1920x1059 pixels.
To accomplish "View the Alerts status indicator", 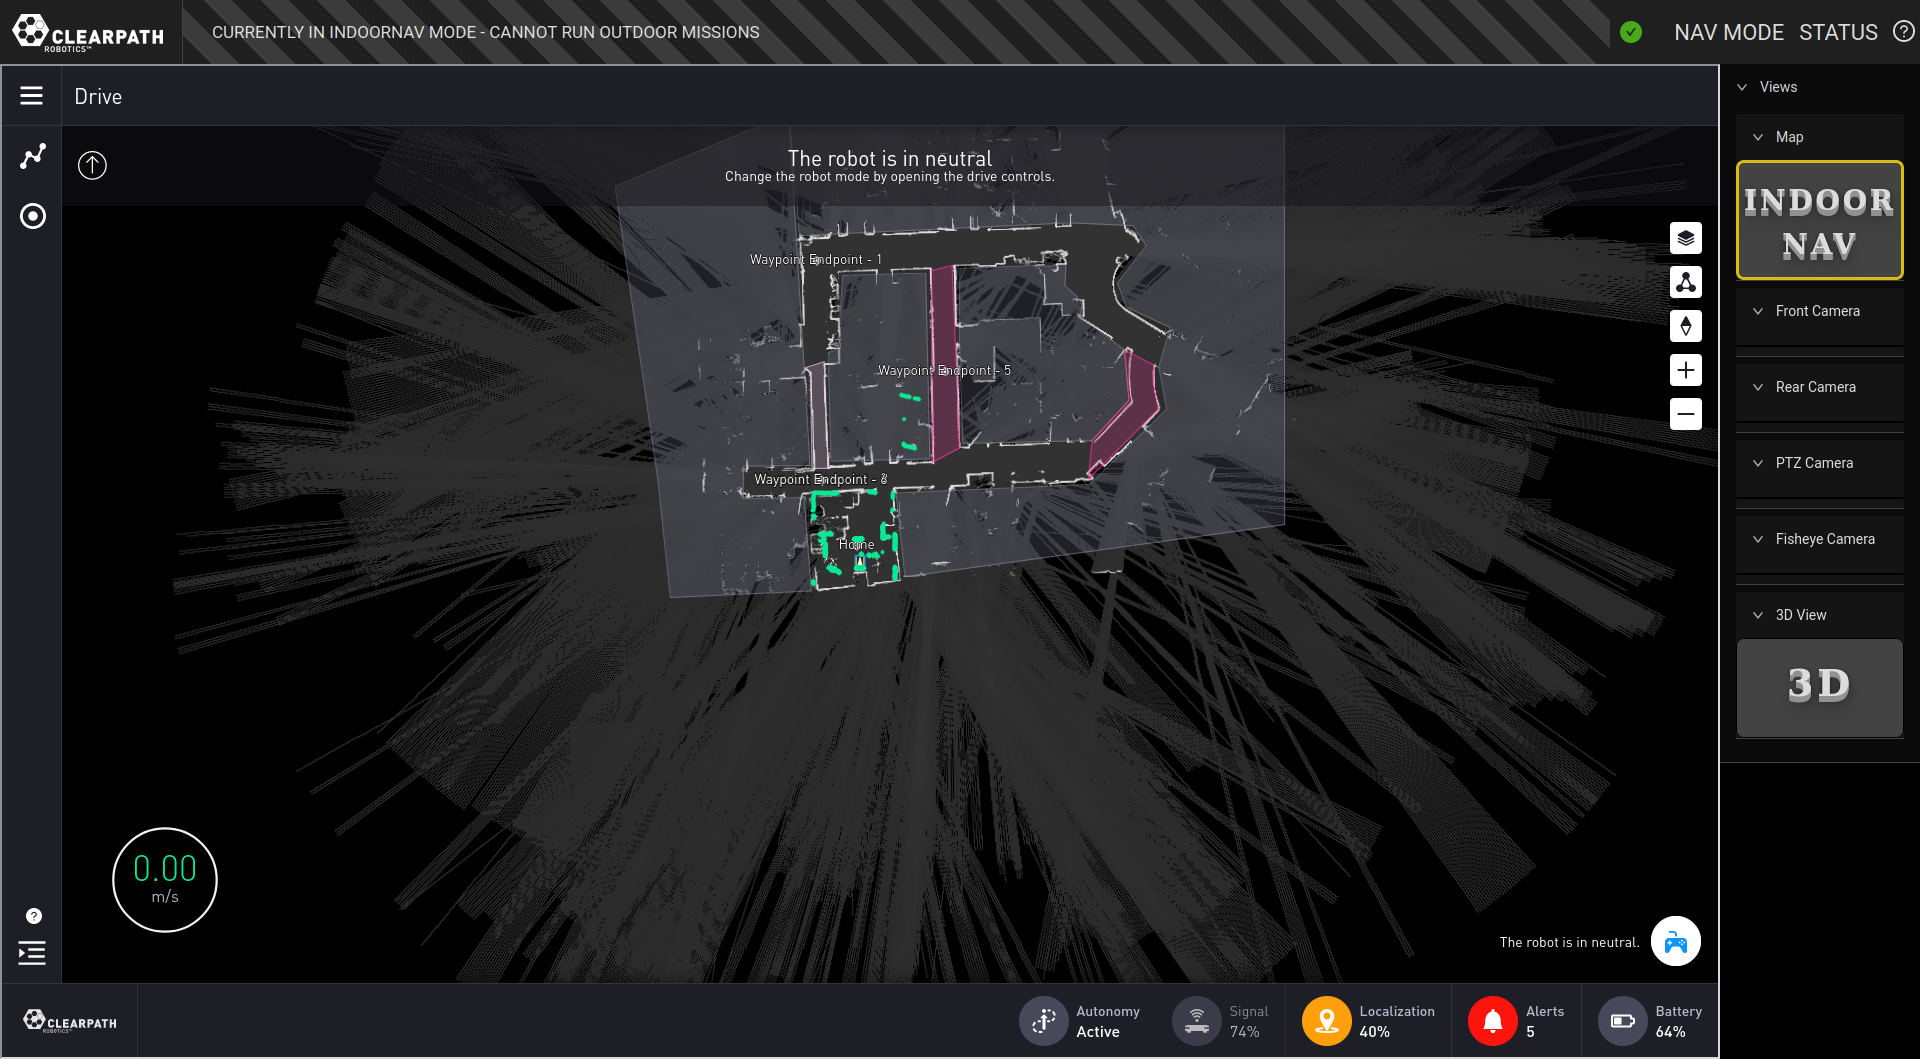I will pos(1517,1021).
